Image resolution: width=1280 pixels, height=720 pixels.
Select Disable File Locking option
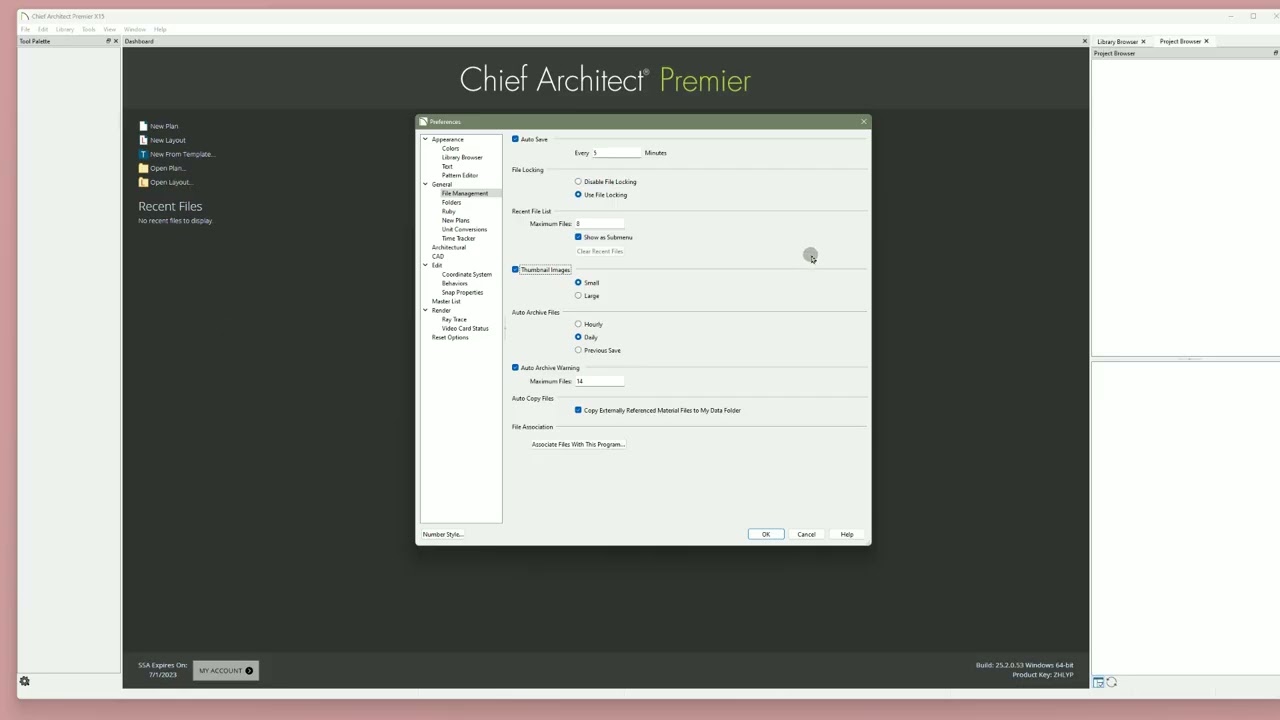point(578,182)
